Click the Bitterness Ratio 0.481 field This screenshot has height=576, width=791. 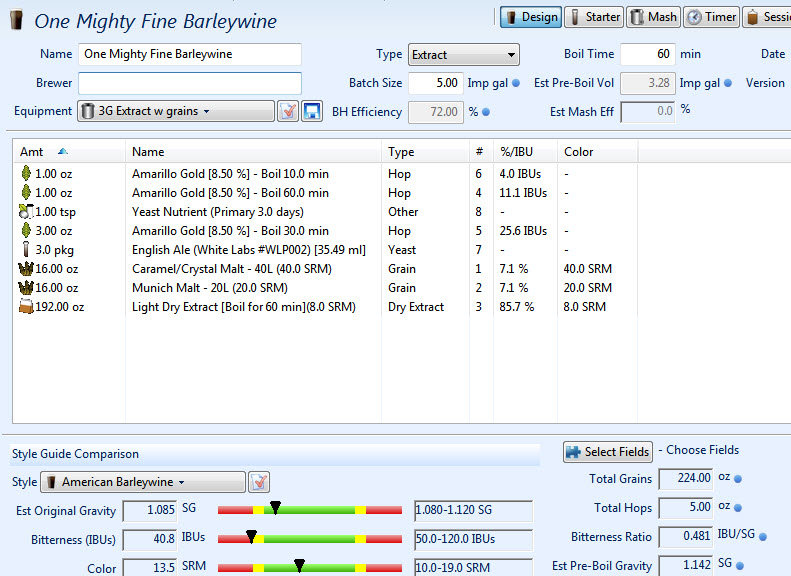(686, 537)
